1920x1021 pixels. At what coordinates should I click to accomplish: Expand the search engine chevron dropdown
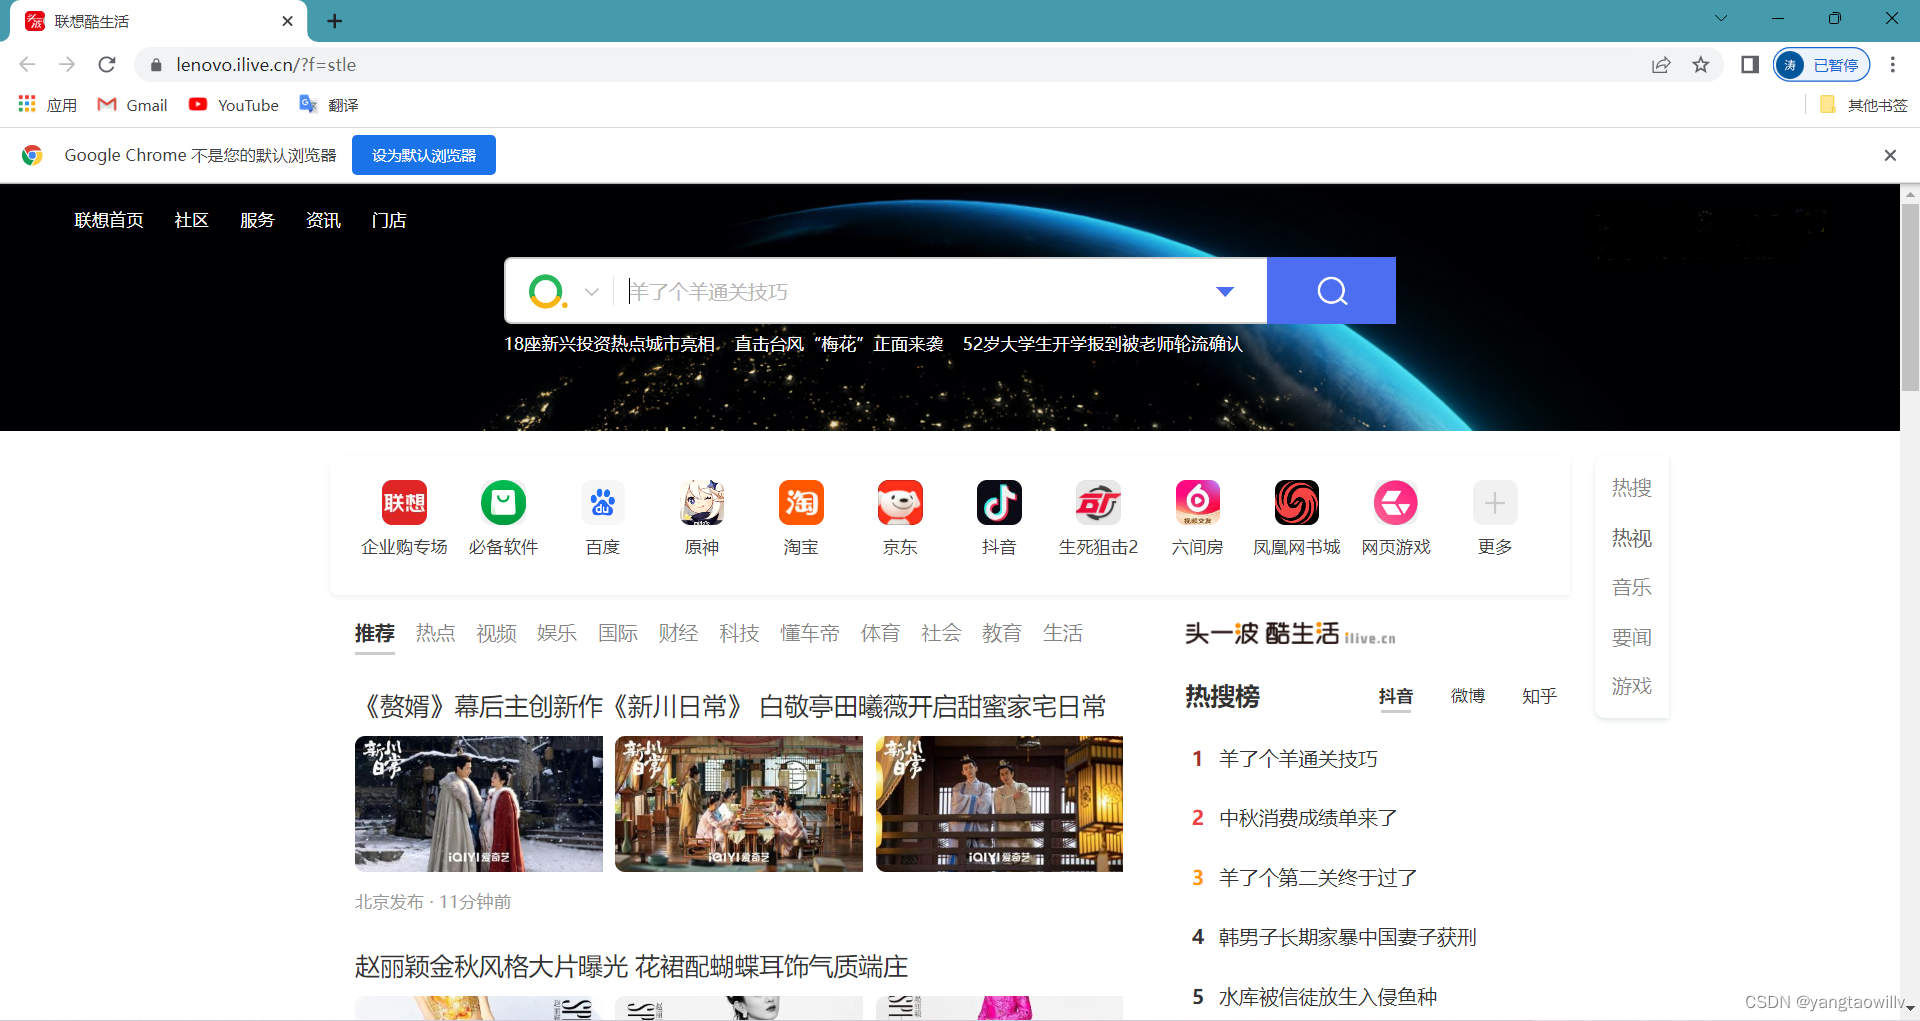coord(592,292)
